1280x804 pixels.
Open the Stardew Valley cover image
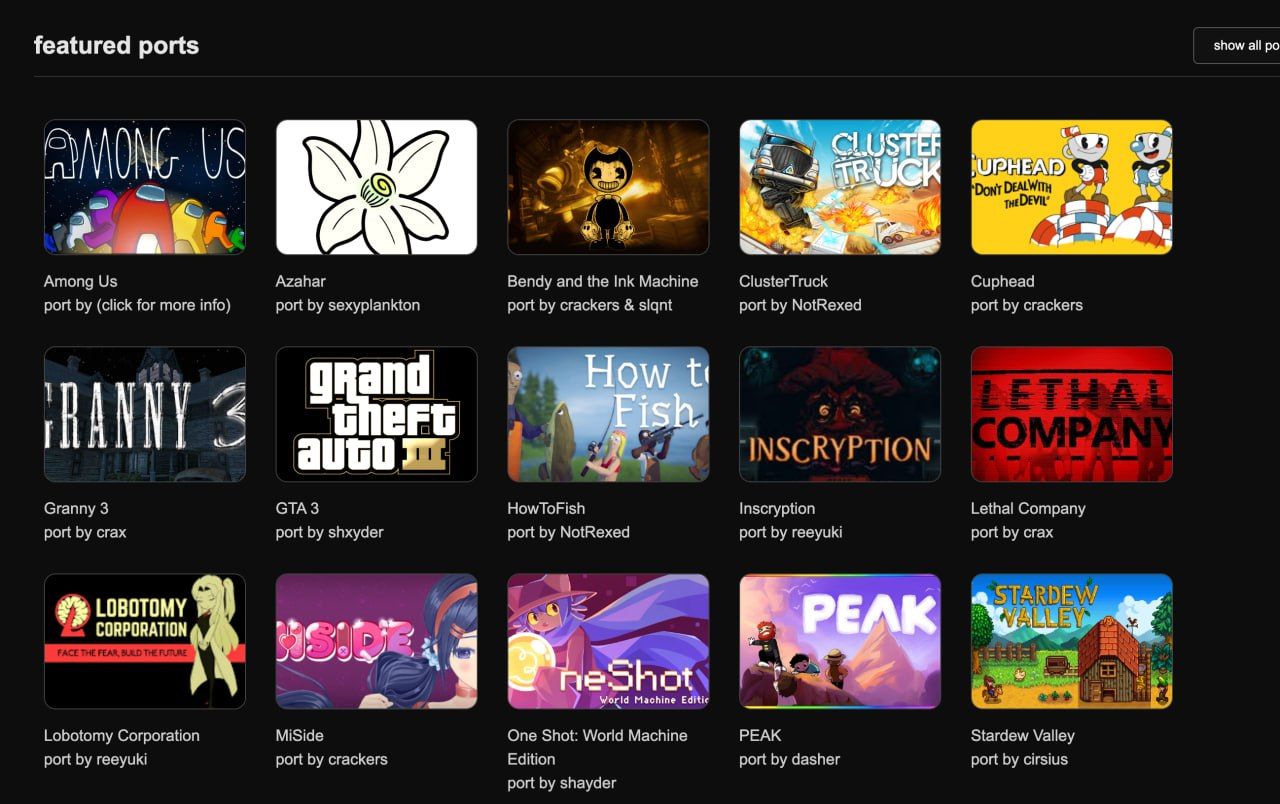pyautogui.click(x=1072, y=641)
